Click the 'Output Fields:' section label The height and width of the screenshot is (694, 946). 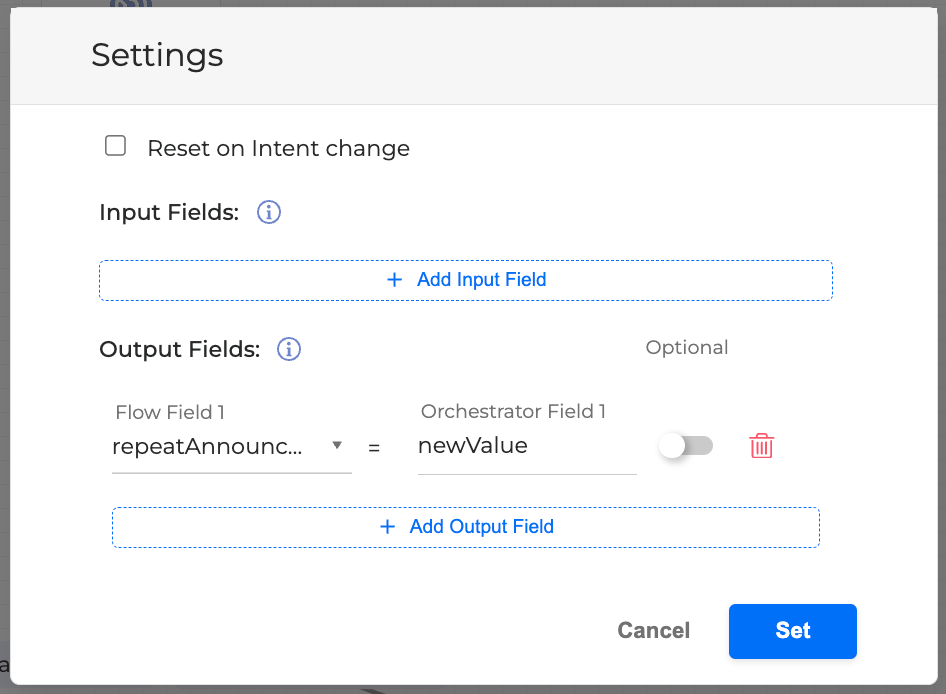(x=179, y=350)
